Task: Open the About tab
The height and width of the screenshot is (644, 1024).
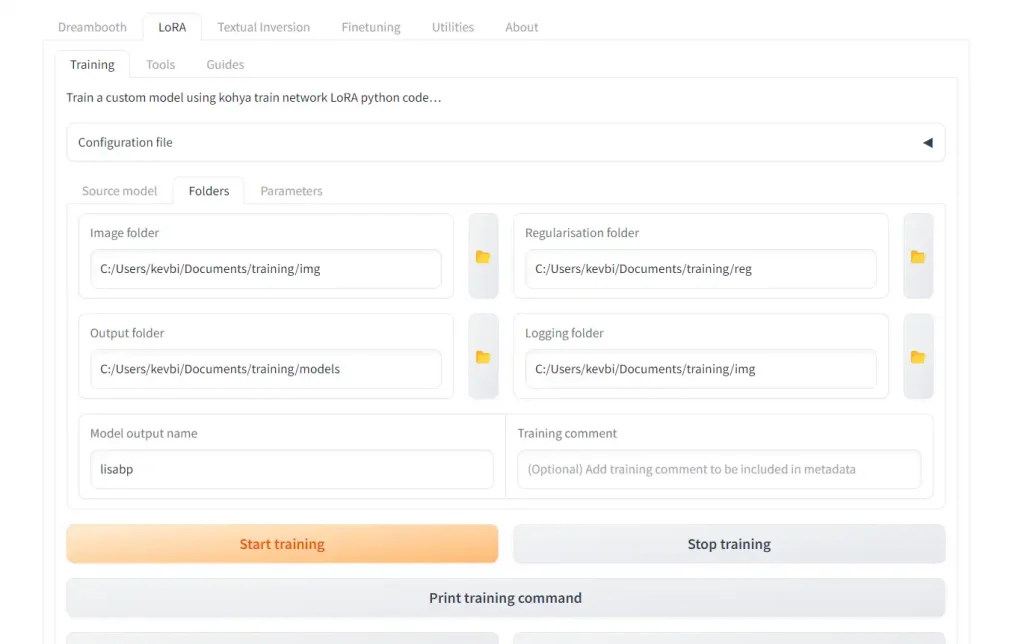Action: pyautogui.click(x=521, y=27)
